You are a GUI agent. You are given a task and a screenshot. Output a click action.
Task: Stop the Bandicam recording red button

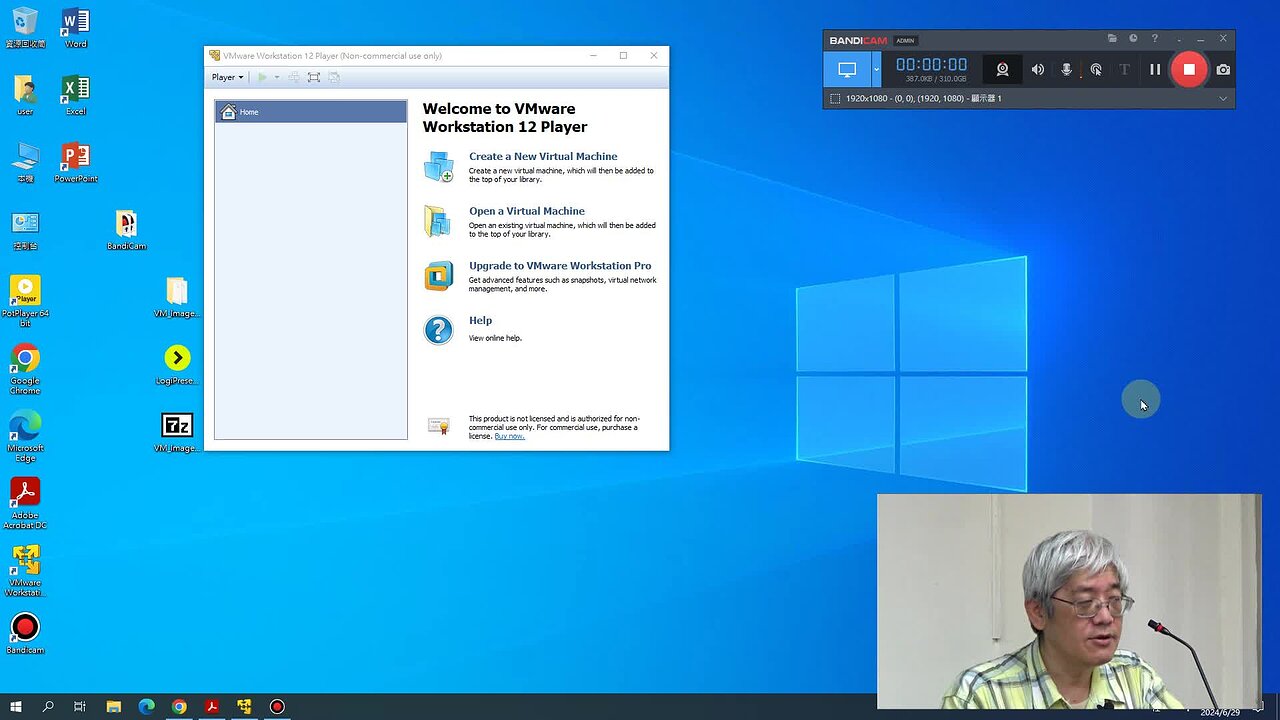(x=1189, y=70)
